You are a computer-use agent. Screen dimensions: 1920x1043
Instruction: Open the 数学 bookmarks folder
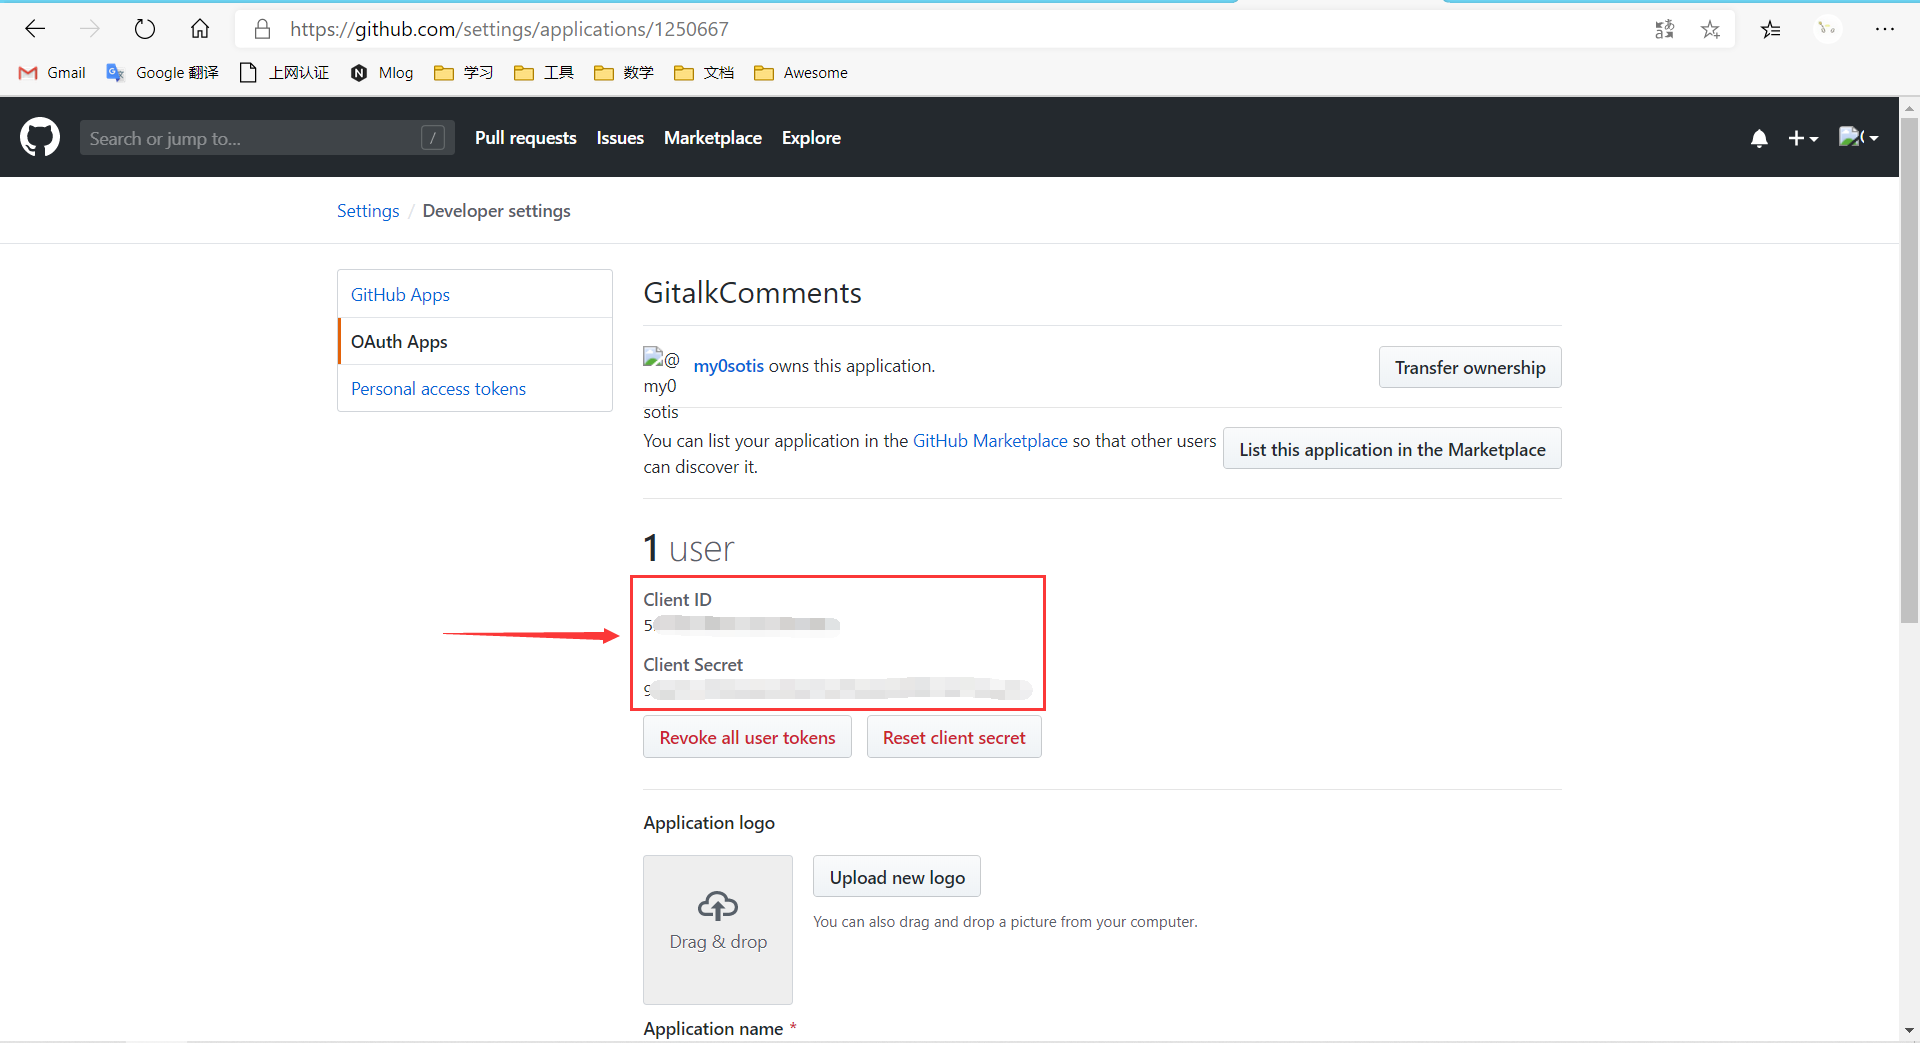pyautogui.click(x=624, y=73)
